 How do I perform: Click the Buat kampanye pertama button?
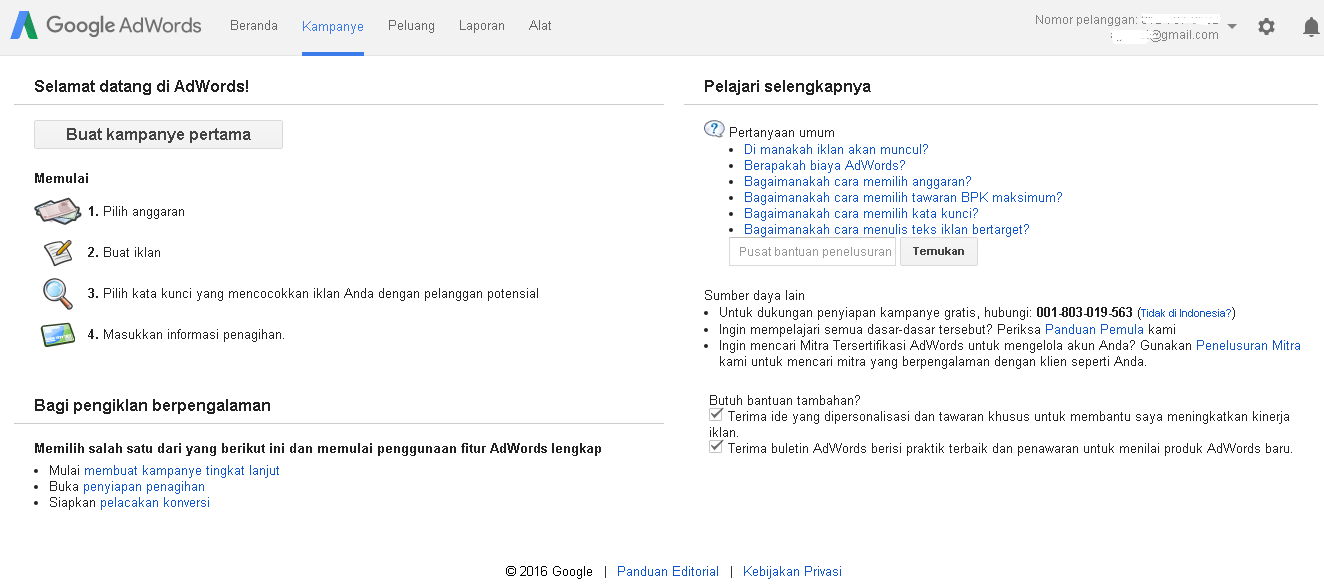point(158,134)
